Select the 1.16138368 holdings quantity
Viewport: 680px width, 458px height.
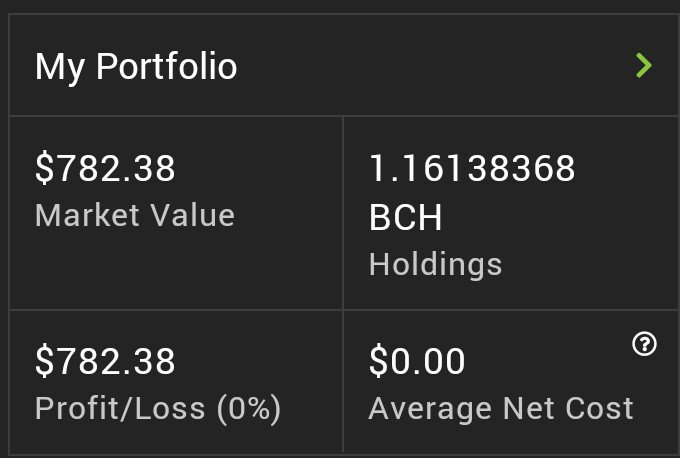(x=472, y=168)
